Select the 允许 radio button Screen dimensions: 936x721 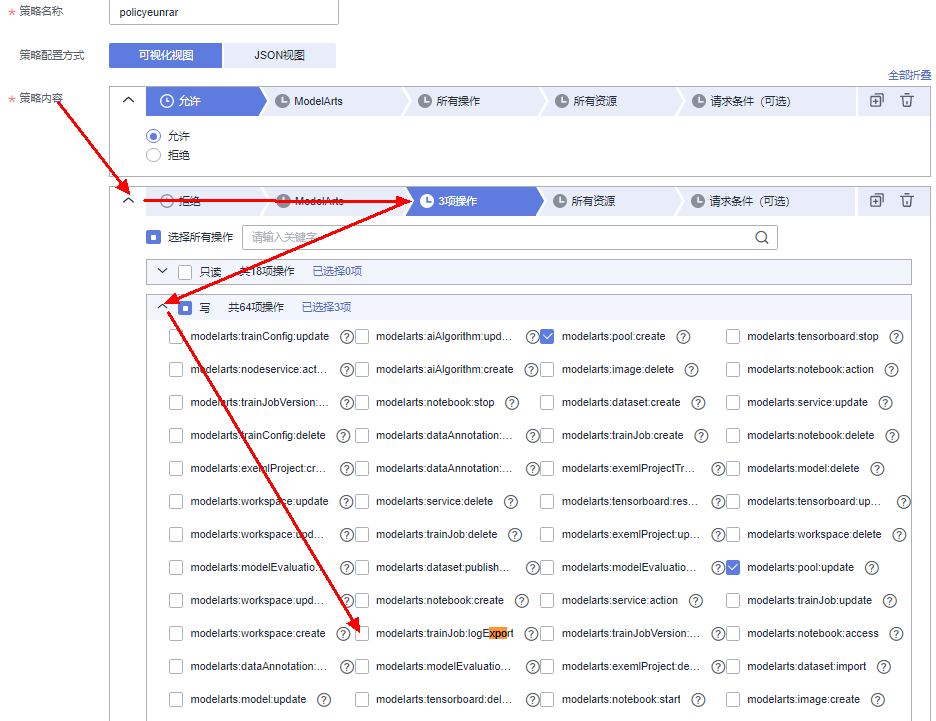(x=153, y=136)
